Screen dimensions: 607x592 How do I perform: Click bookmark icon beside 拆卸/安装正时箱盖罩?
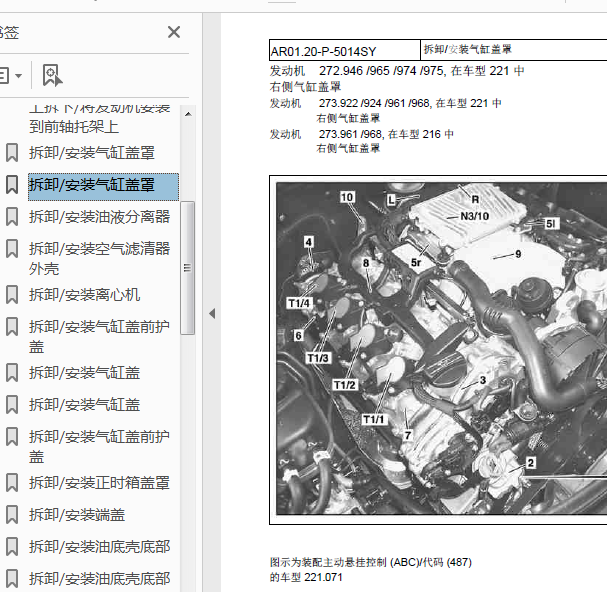click(x=12, y=483)
